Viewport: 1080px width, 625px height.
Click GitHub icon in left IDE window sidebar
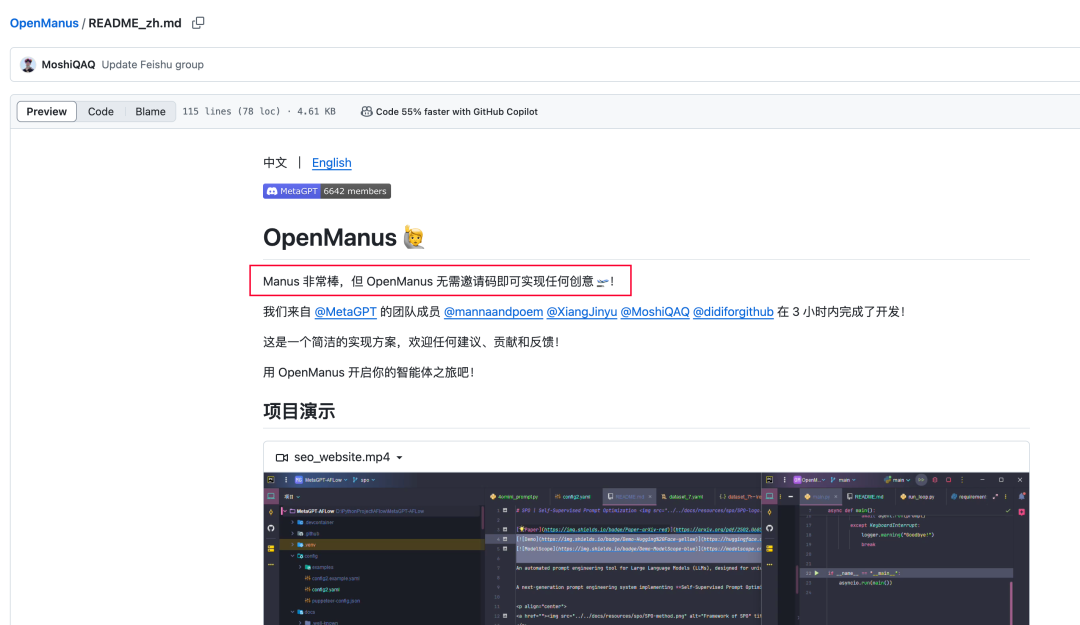[271, 528]
